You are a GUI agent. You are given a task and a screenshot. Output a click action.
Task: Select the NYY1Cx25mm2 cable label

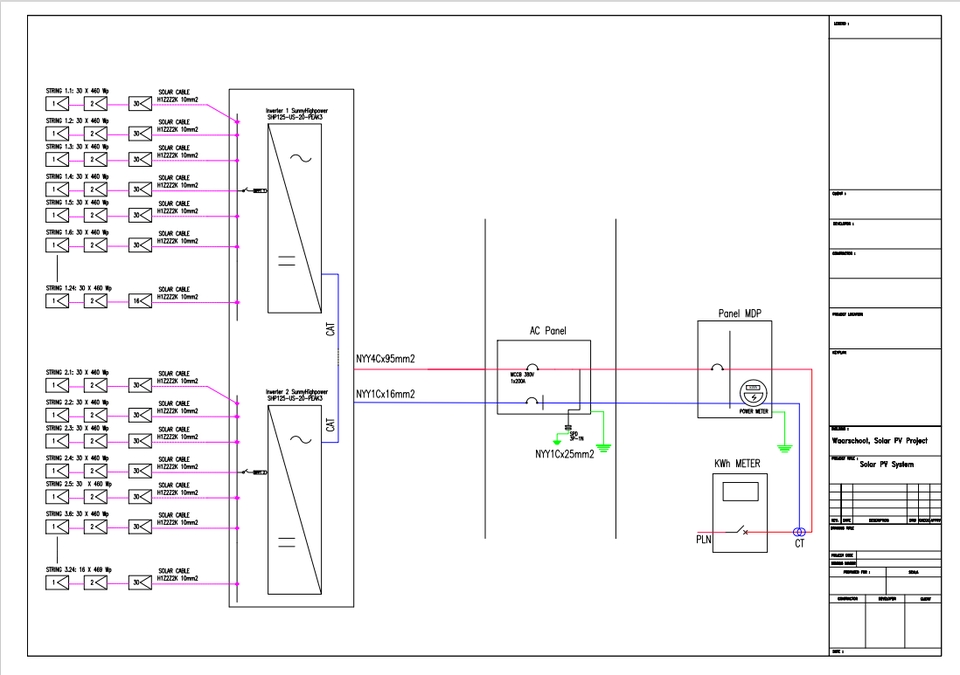point(564,454)
